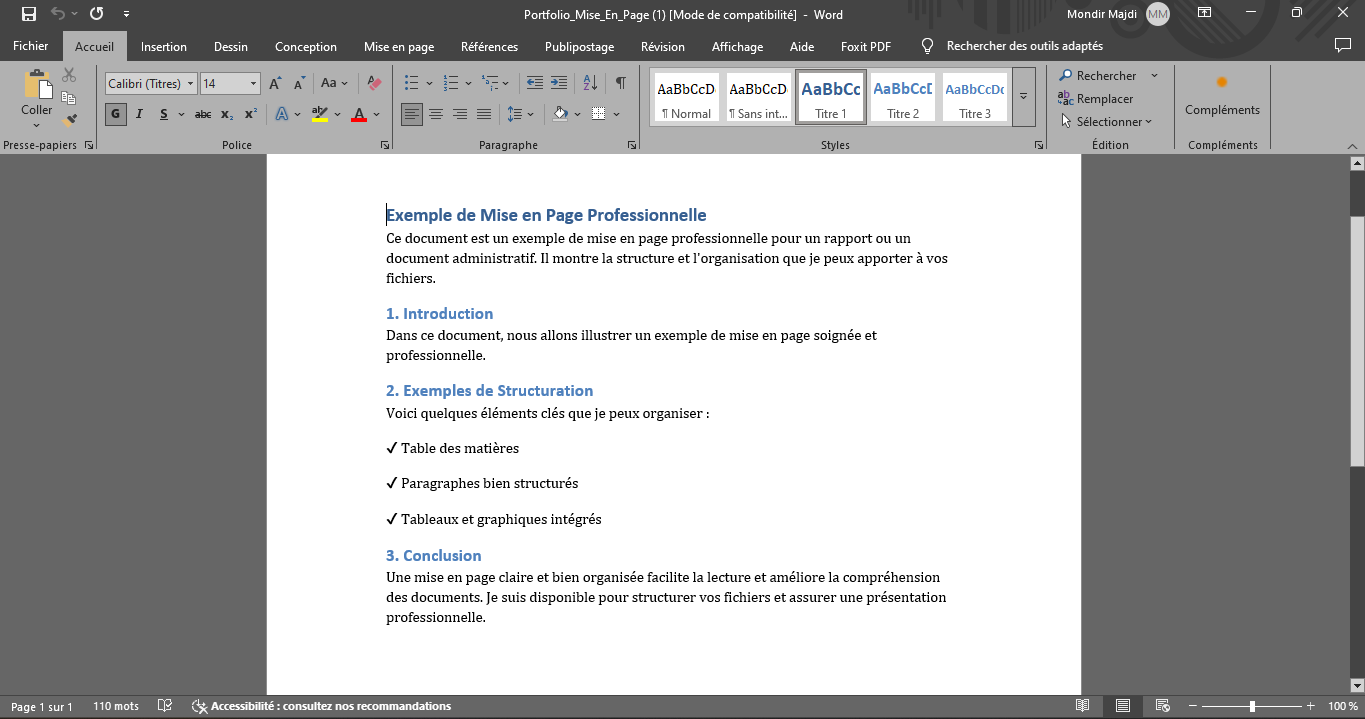The height and width of the screenshot is (719, 1365).
Task: Toggle bold (G) formatting
Action: click(x=115, y=114)
